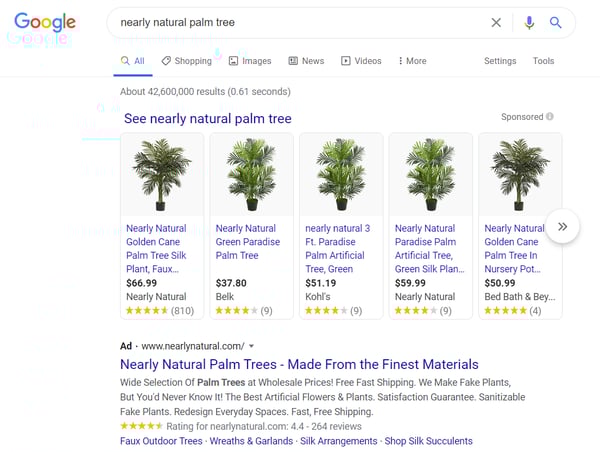Click the Sponsored info icon
The image size is (600, 452).
[549, 116]
